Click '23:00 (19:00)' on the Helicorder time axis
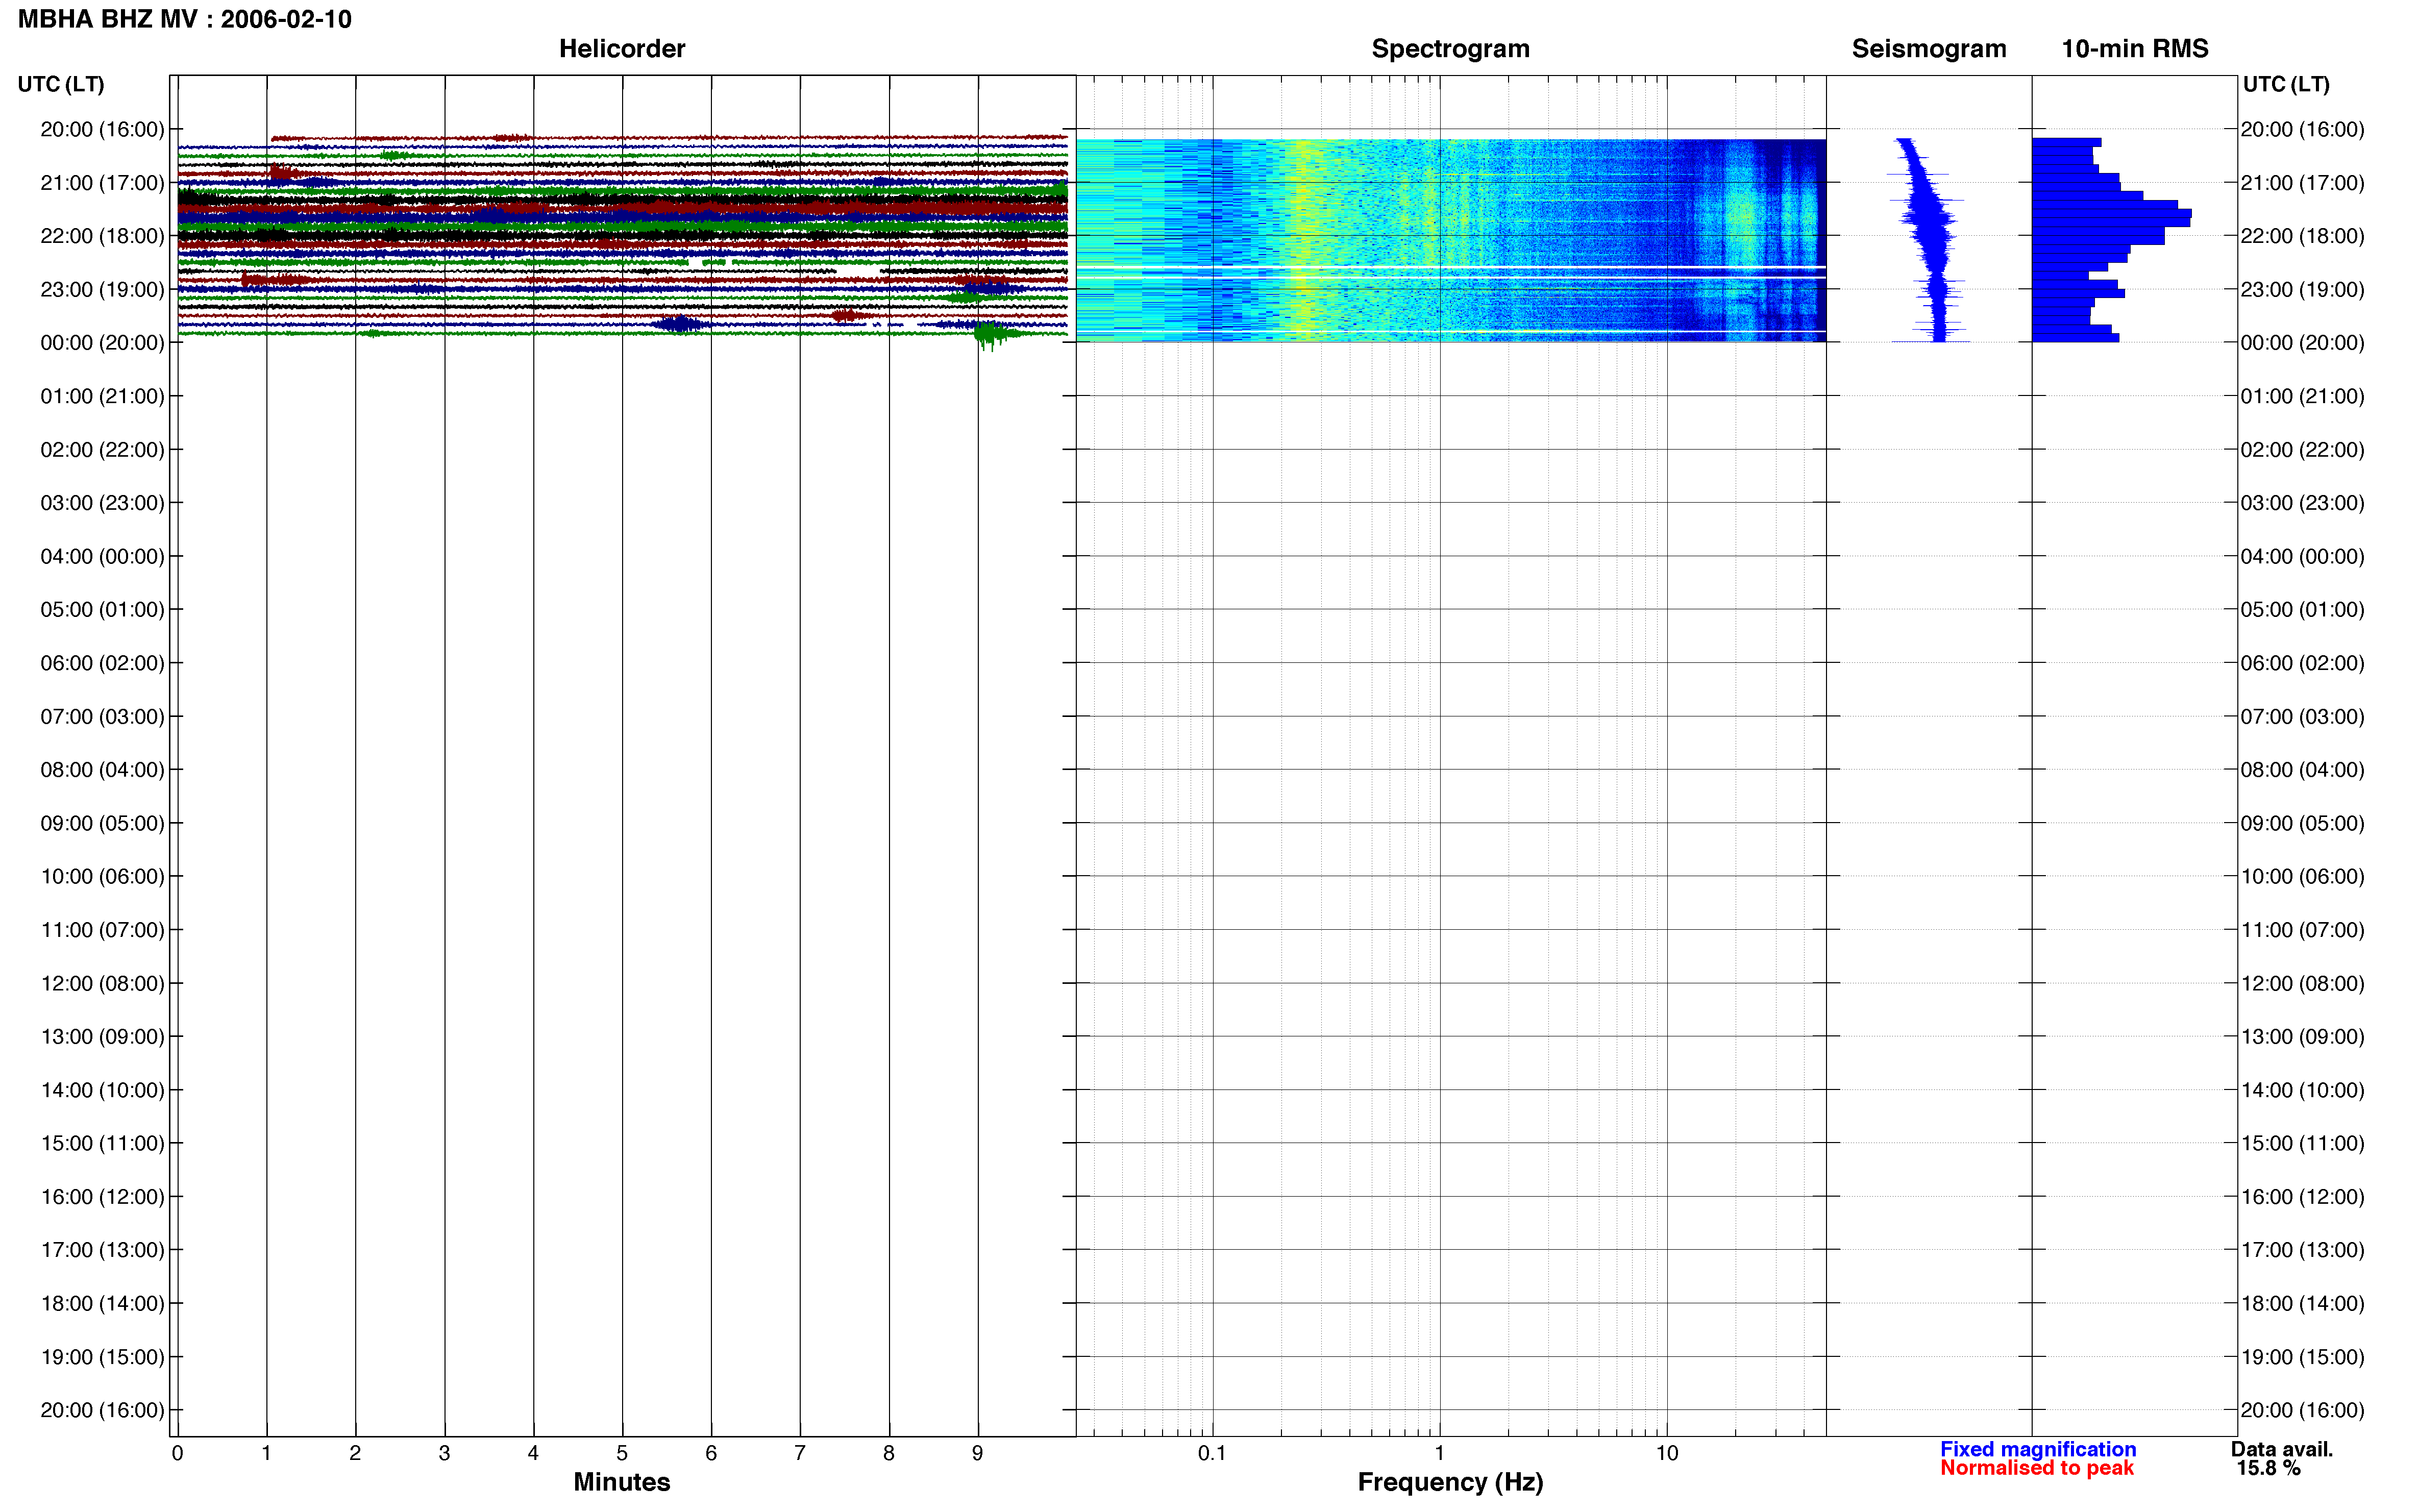Screen dimensions: 2419x1512 pos(102,290)
